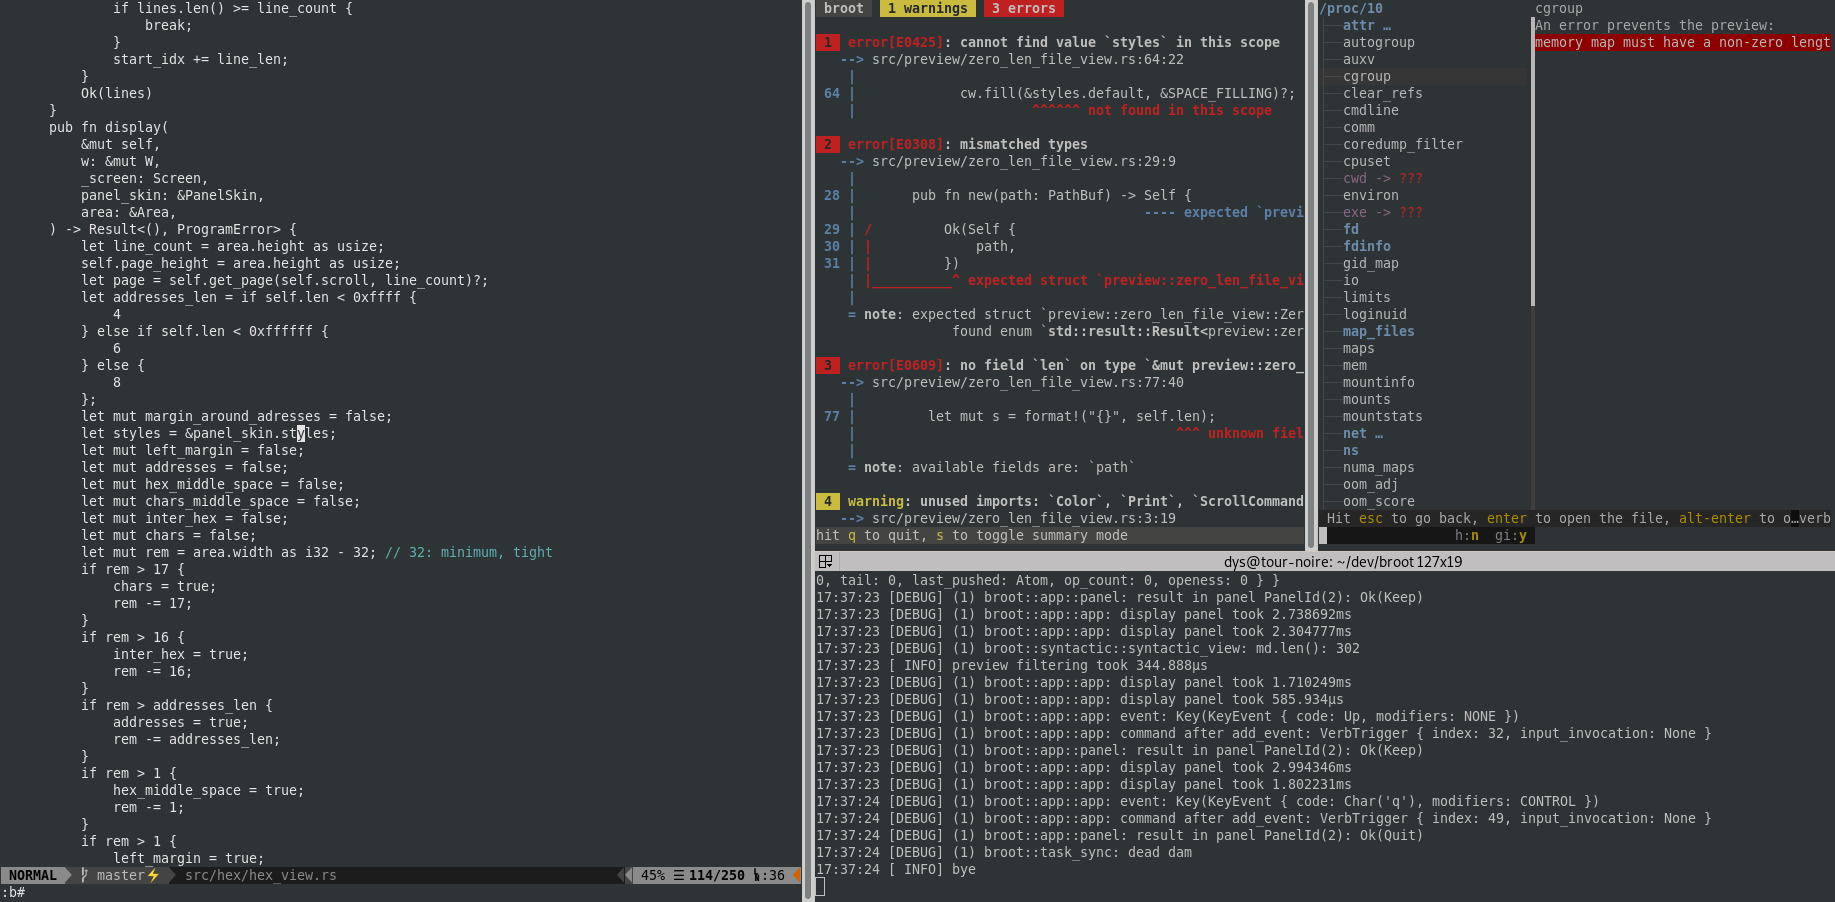Click the git branch icon in vim statusline
Image resolution: width=1835 pixels, height=902 pixels.
click(85, 875)
